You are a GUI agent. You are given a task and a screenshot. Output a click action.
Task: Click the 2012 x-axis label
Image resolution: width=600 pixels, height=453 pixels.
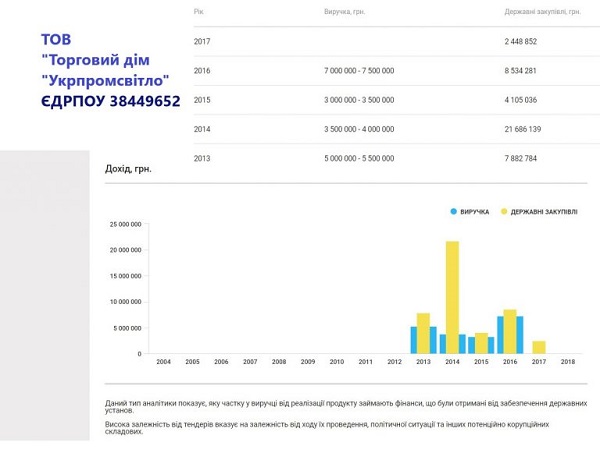(x=395, y=362)
